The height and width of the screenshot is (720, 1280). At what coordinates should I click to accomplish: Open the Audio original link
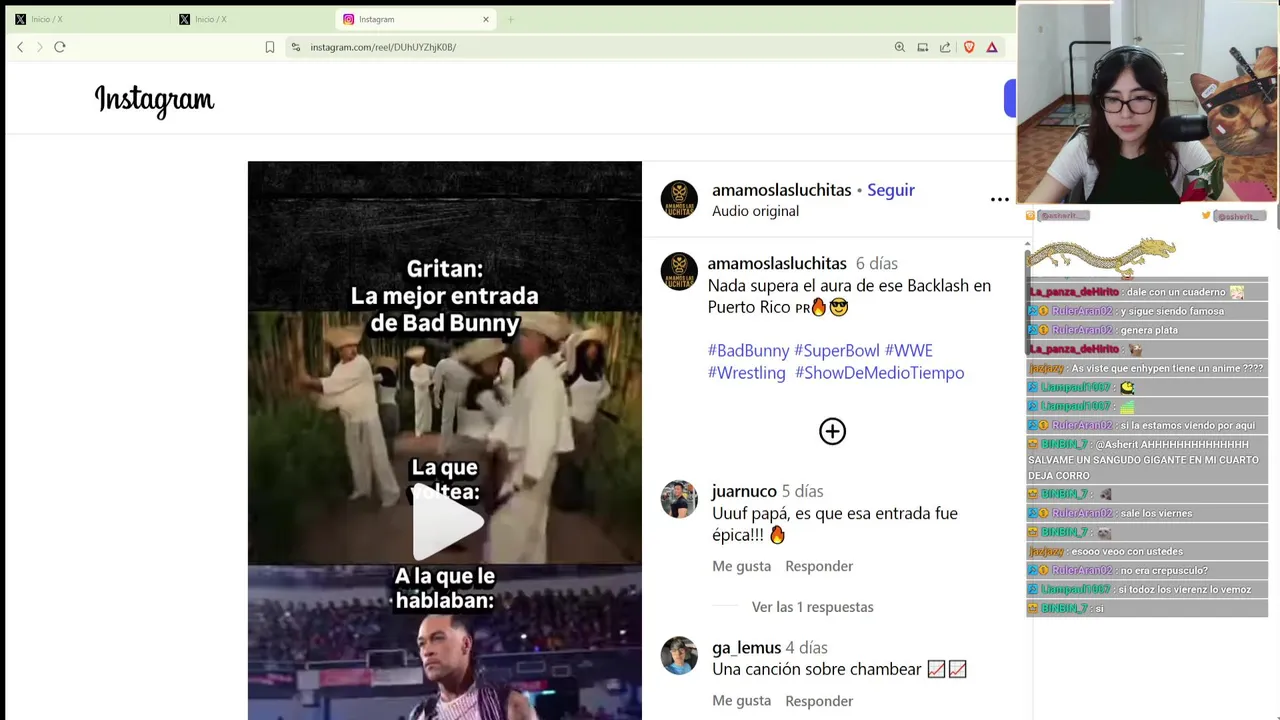pyautogui.click(x=755, y=211)
